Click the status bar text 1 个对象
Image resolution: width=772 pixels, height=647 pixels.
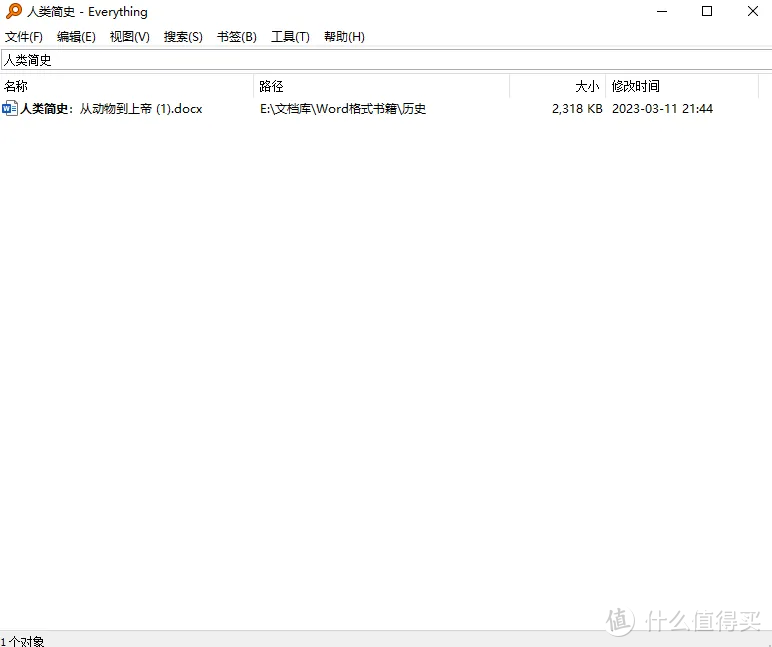point(23,641)
